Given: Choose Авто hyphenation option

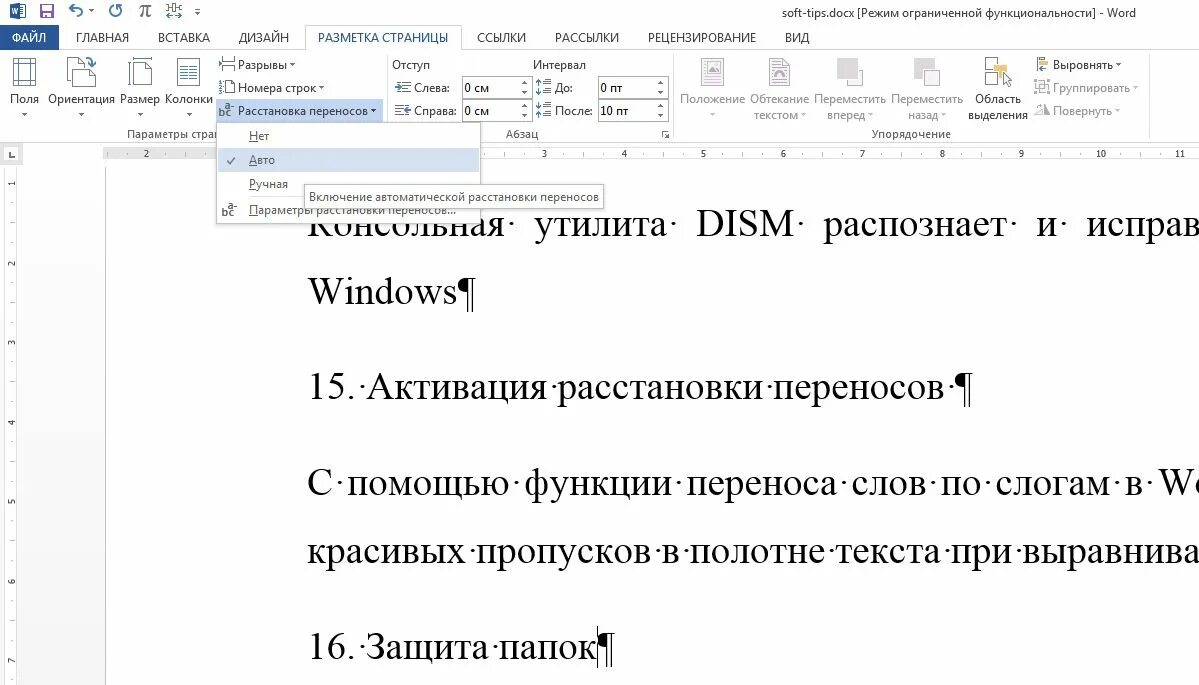Looking at the screenshot, I should tap(349, 160).
